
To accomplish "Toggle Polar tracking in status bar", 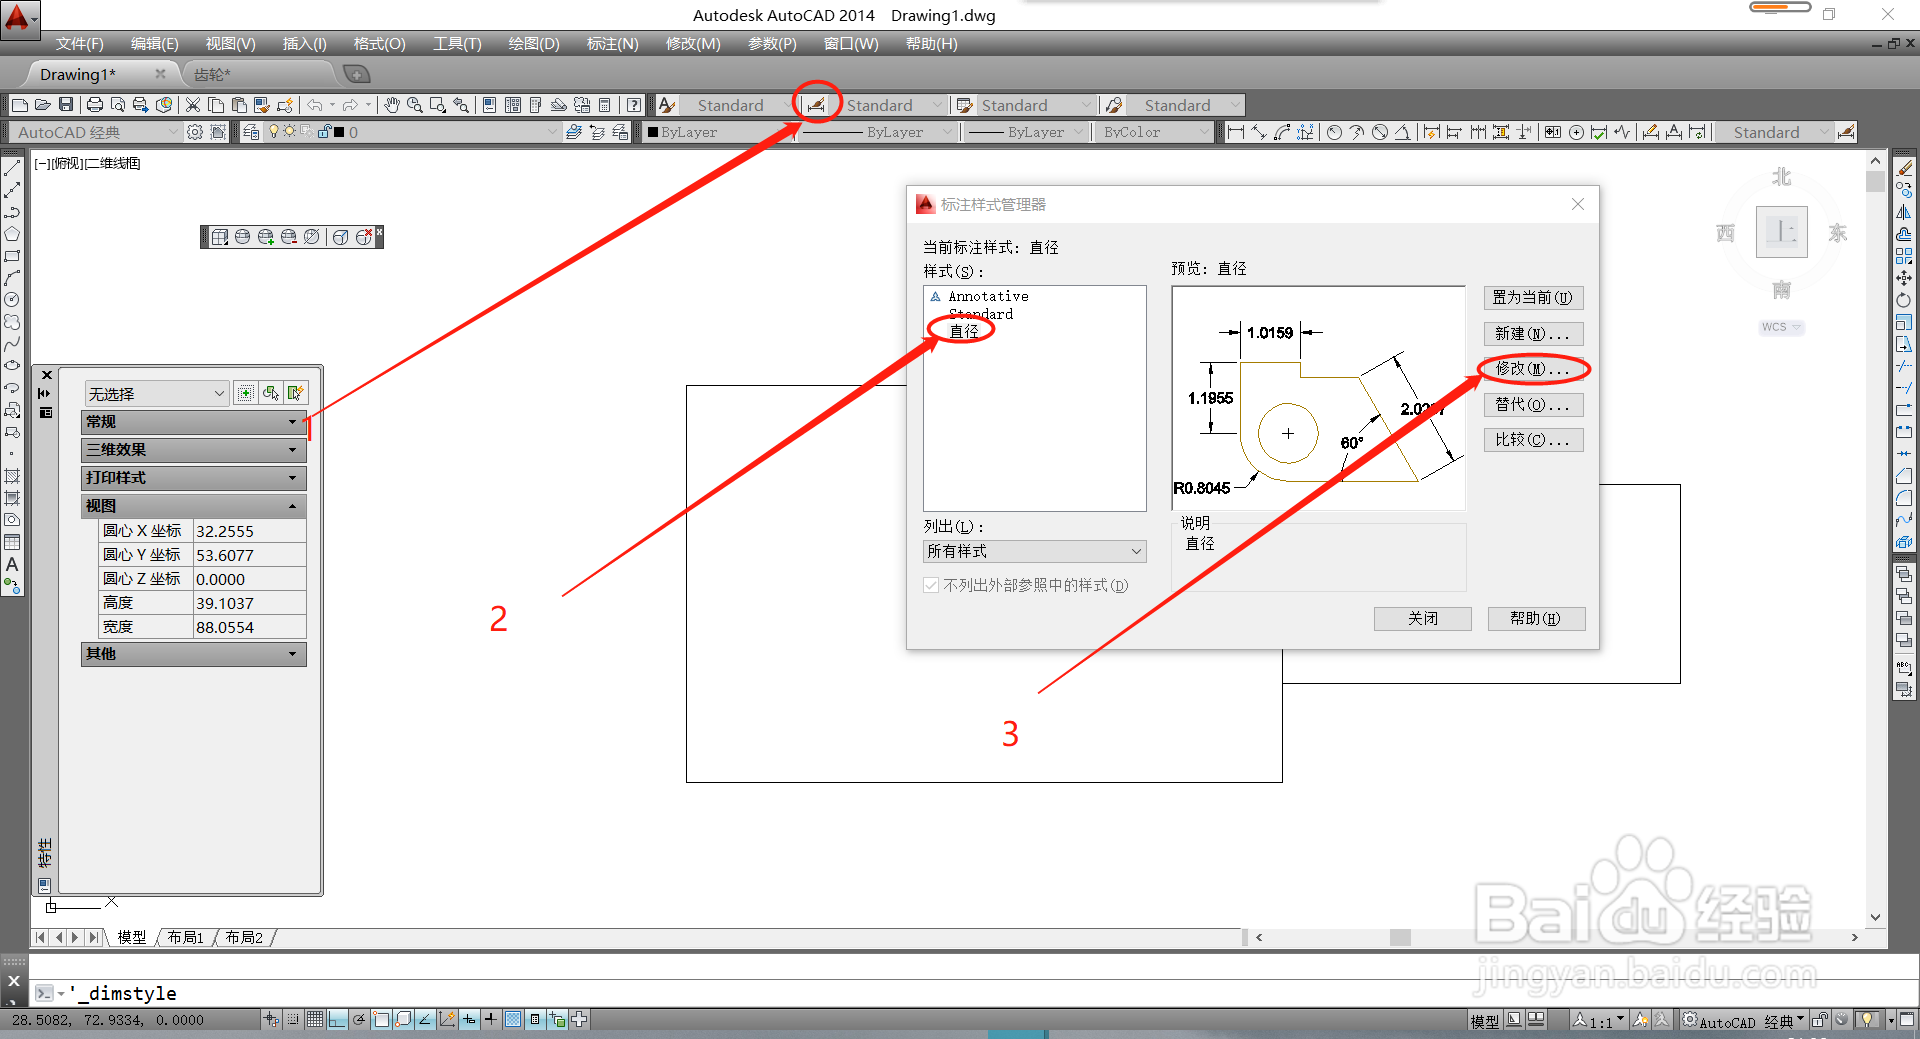I will tap(359, 1020).
